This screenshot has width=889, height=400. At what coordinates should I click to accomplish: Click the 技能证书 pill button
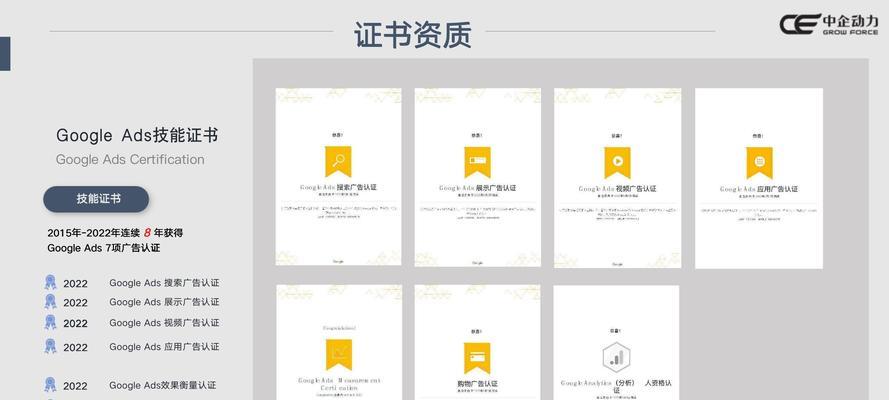96,199
